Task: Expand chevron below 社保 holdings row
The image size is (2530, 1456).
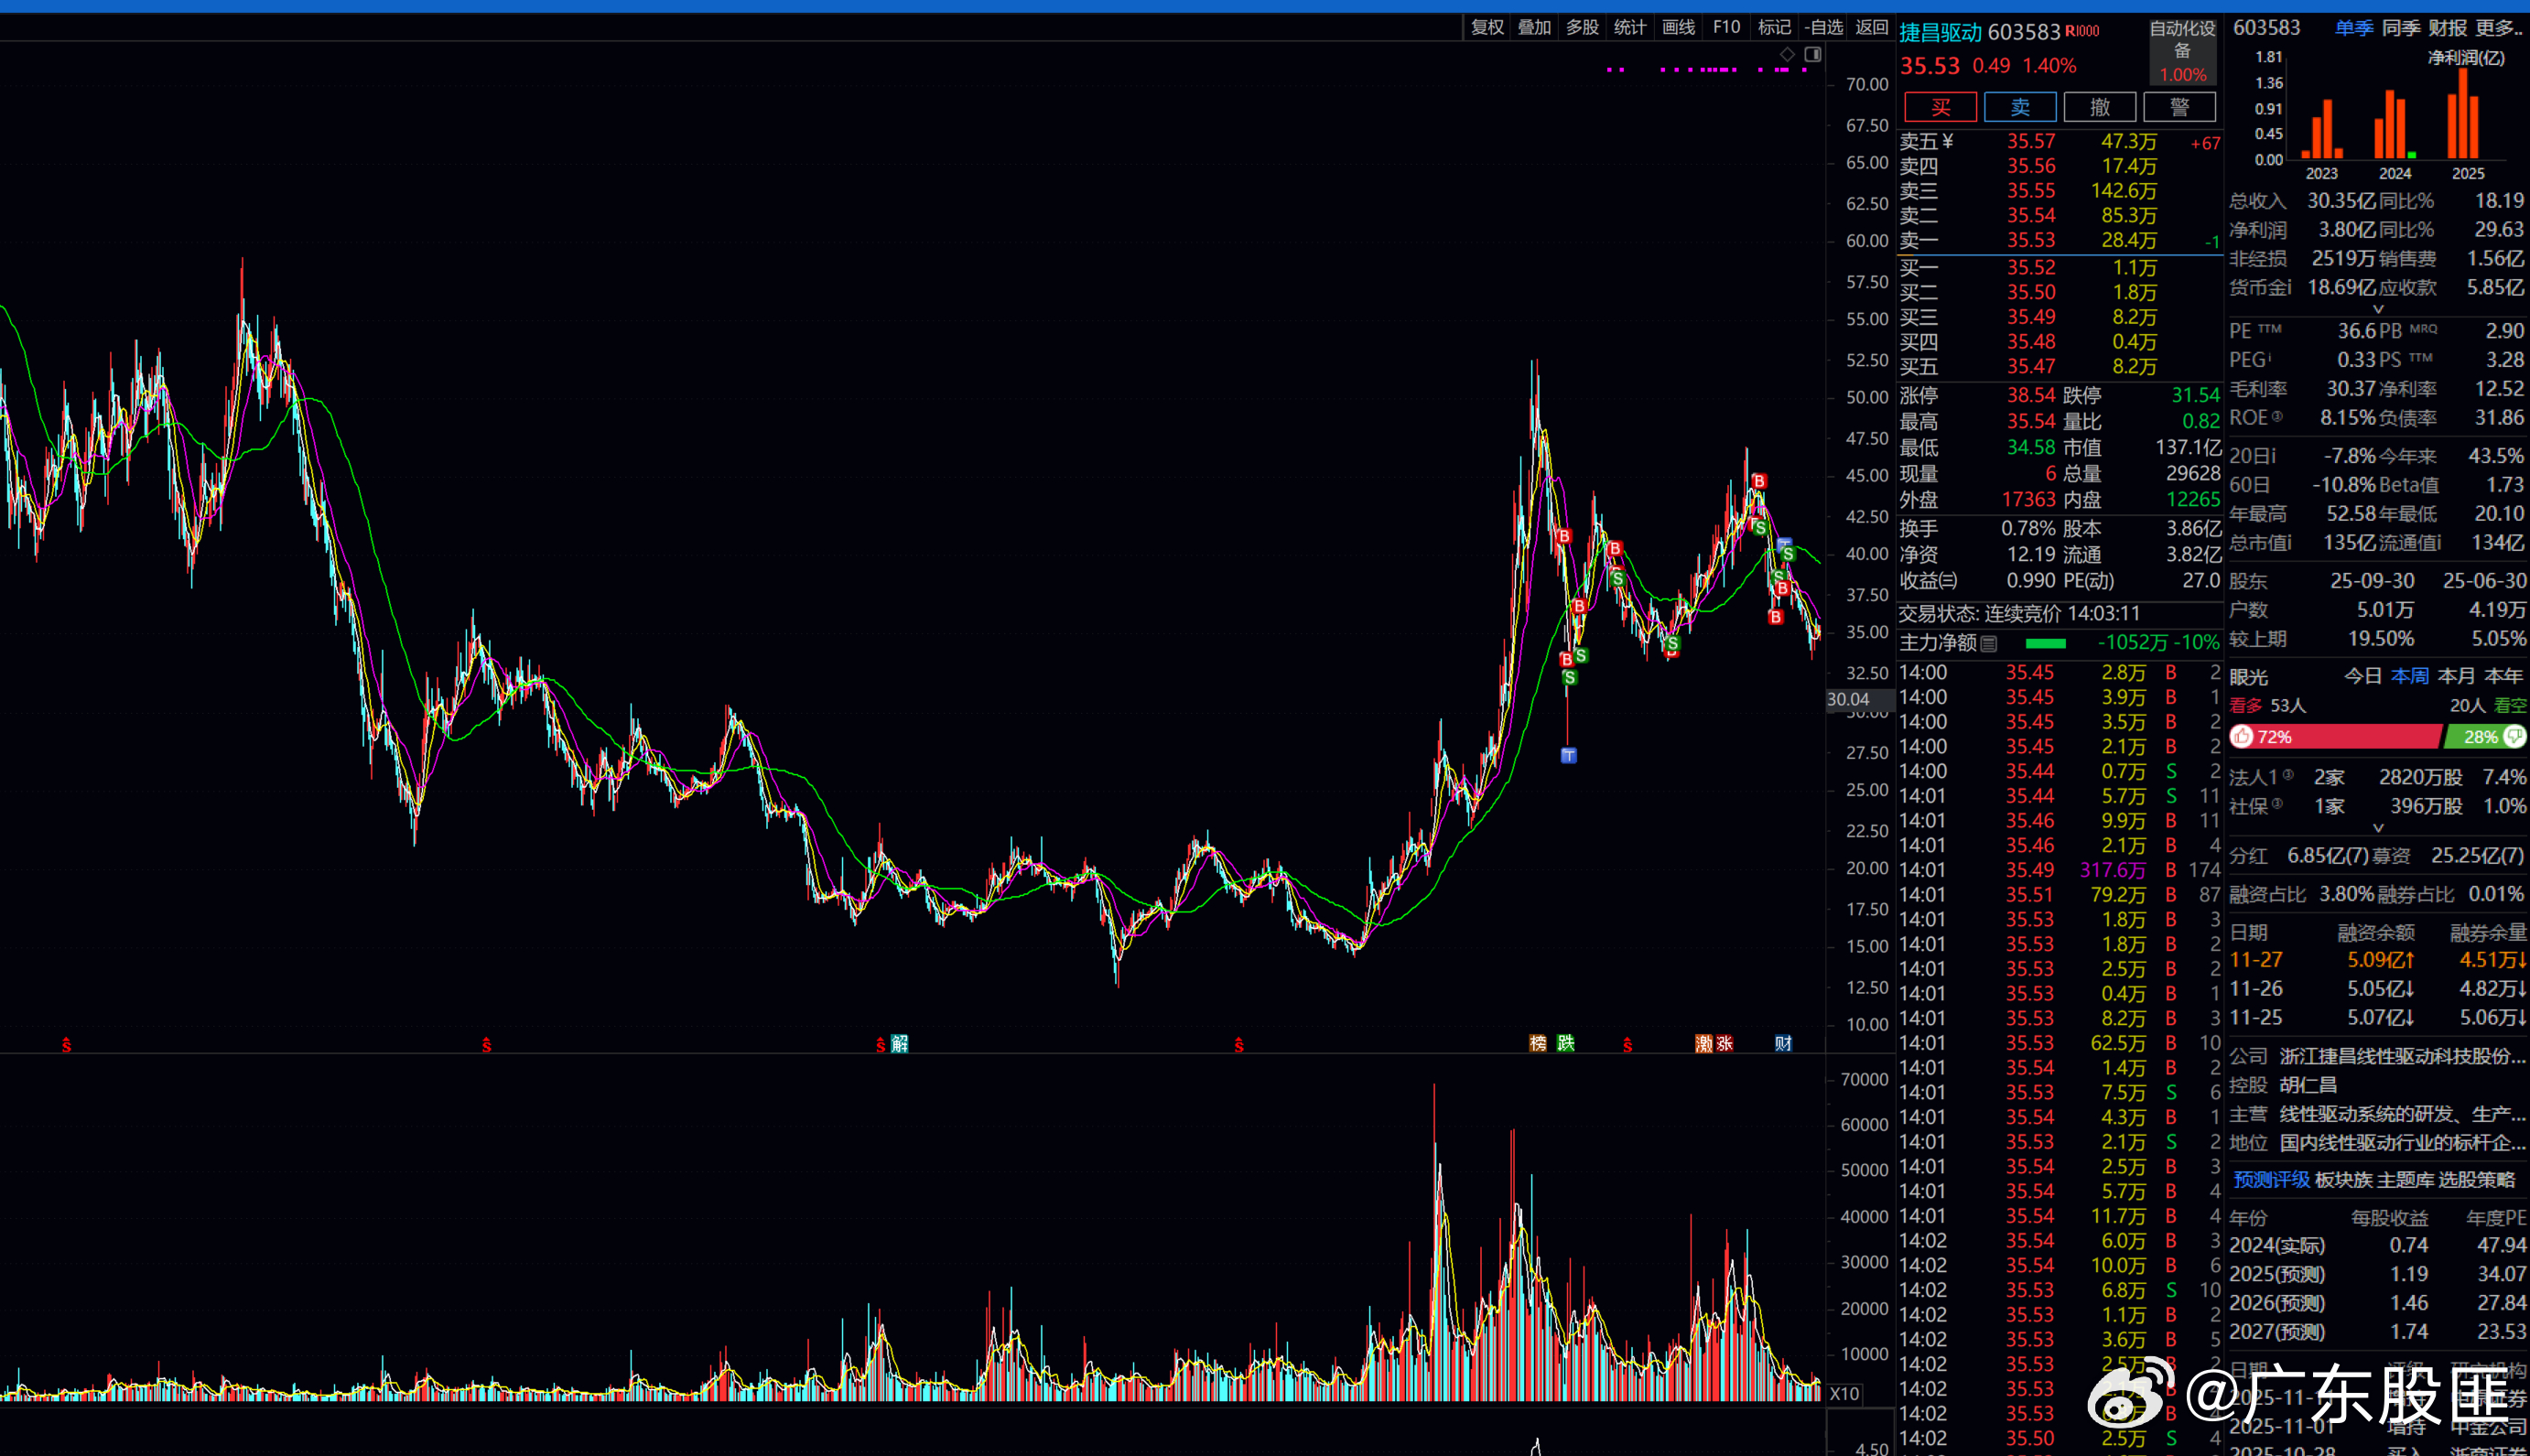Action: [x=2378, y=828]
